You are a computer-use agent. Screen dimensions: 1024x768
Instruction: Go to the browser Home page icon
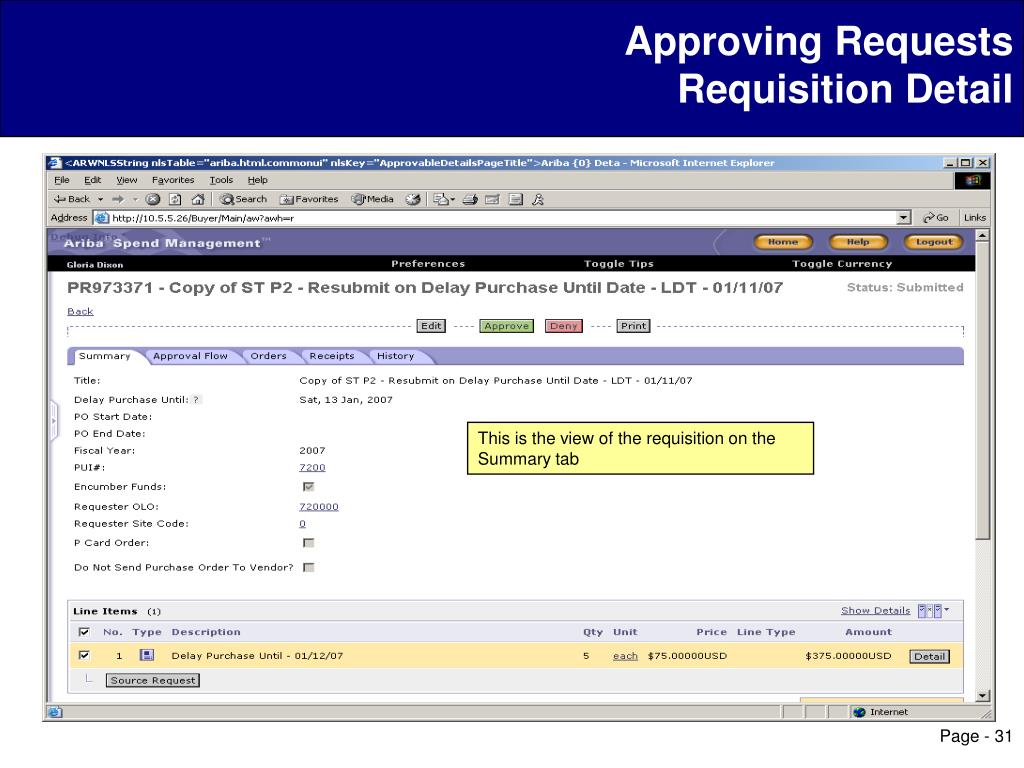(198, 199)
